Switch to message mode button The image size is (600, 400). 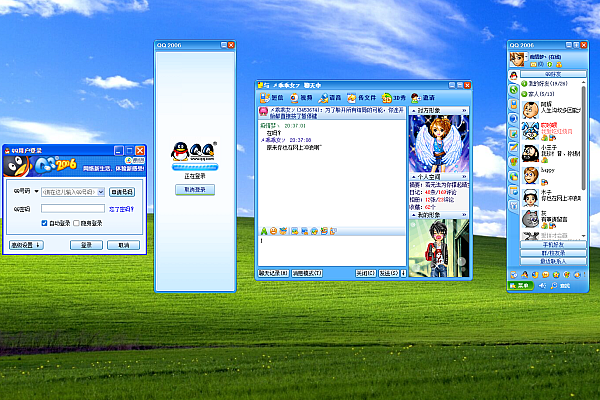[x=307, y=273]
